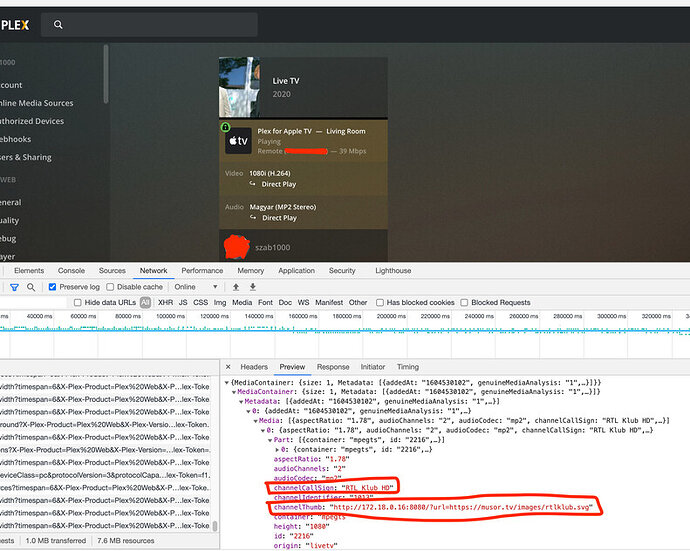Screen dimensions: 690x551
Task: Uncheck Preserve log checkbox
Action: [x=52, y=287]
